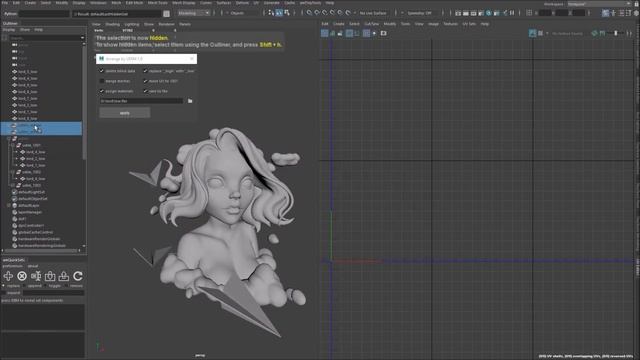Toggle the move UV to 1001 checkbox
The width and height of the screenshot is (640, 360).
point(145,81)
